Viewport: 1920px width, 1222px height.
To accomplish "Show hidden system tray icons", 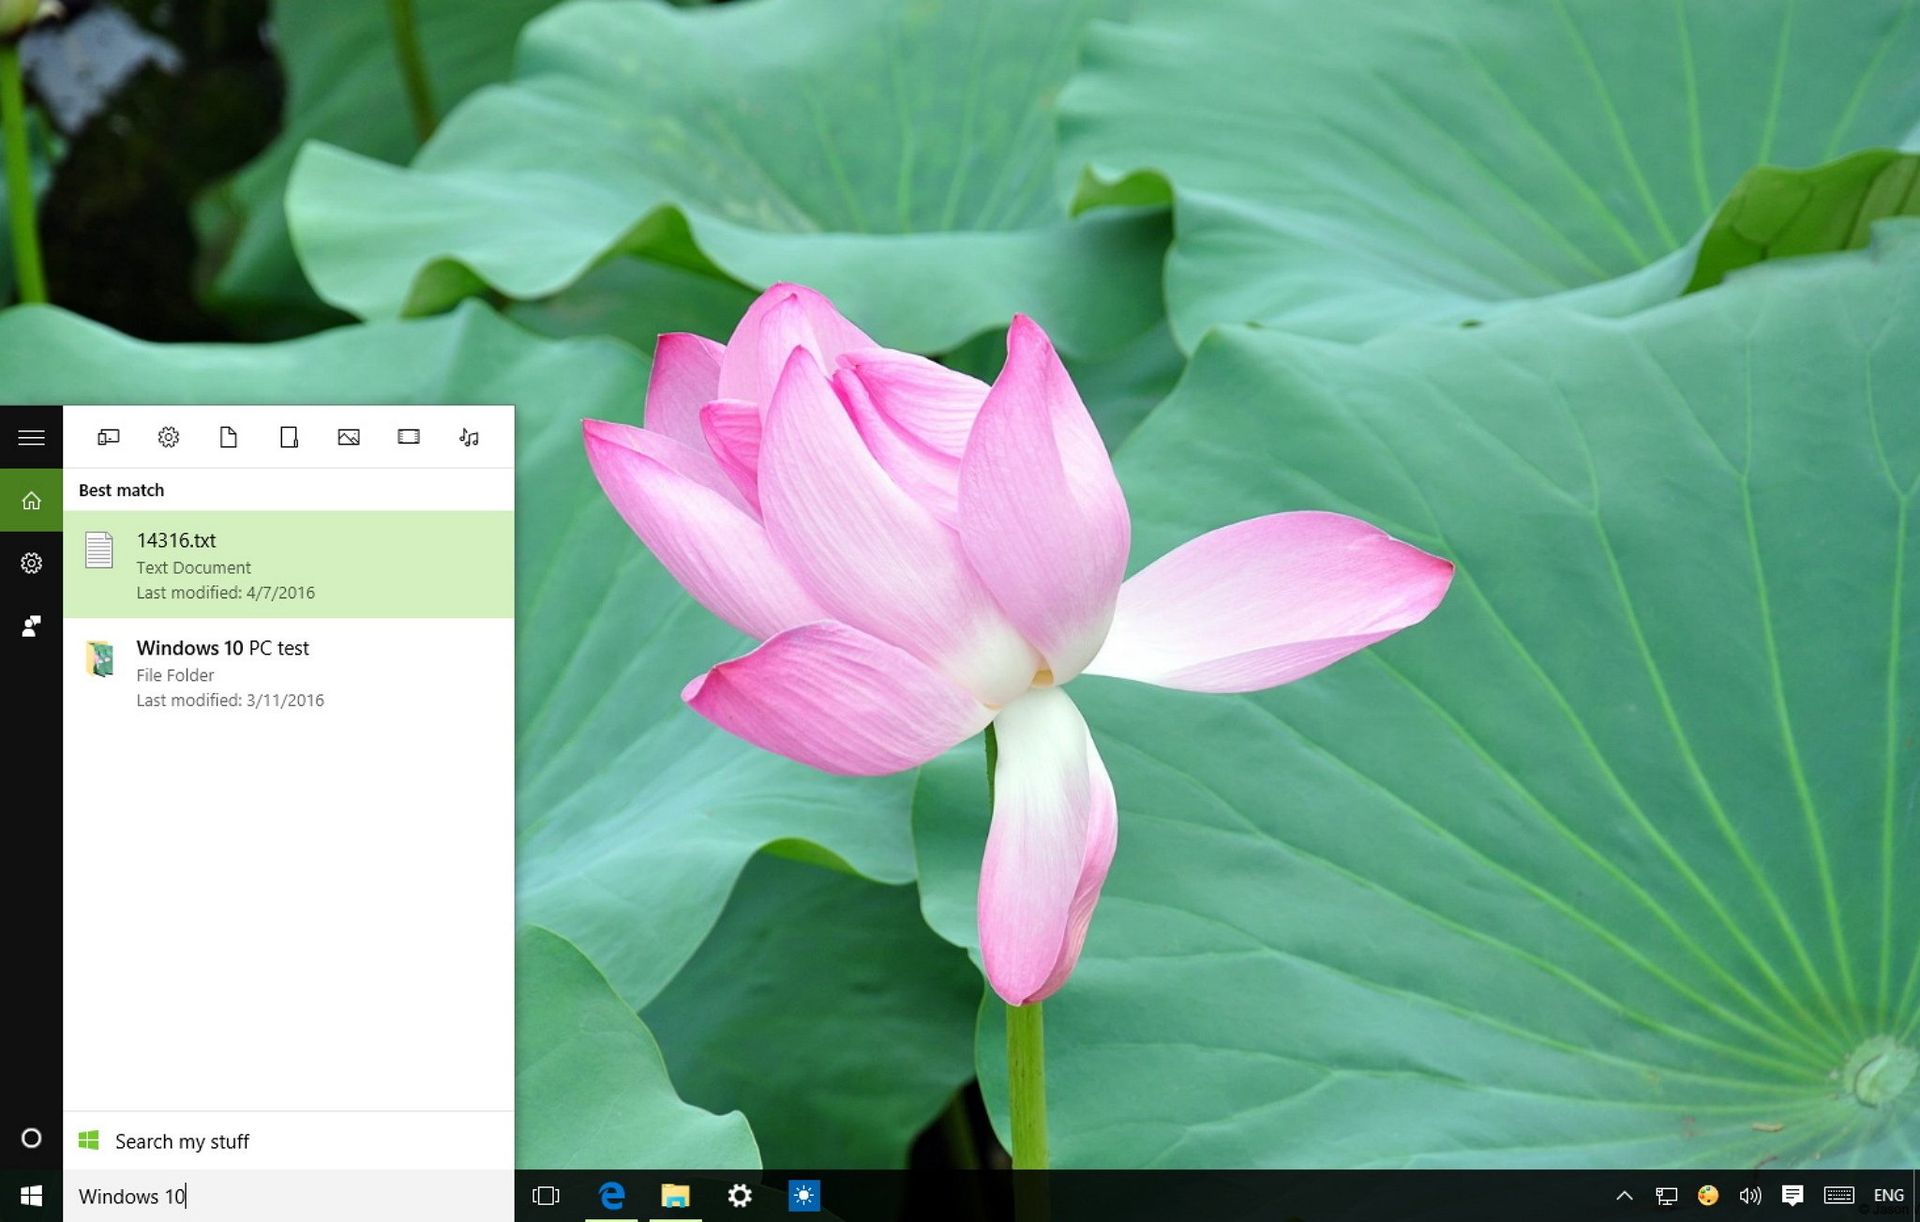I will 1622,1195.
